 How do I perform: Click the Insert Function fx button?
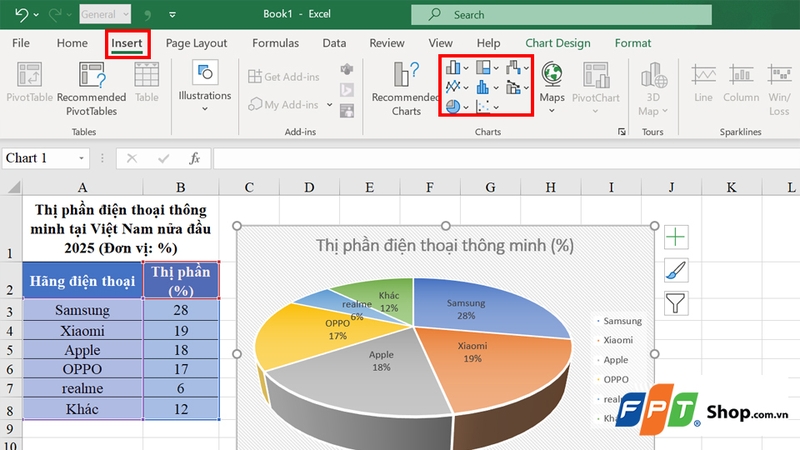(195, 158)
